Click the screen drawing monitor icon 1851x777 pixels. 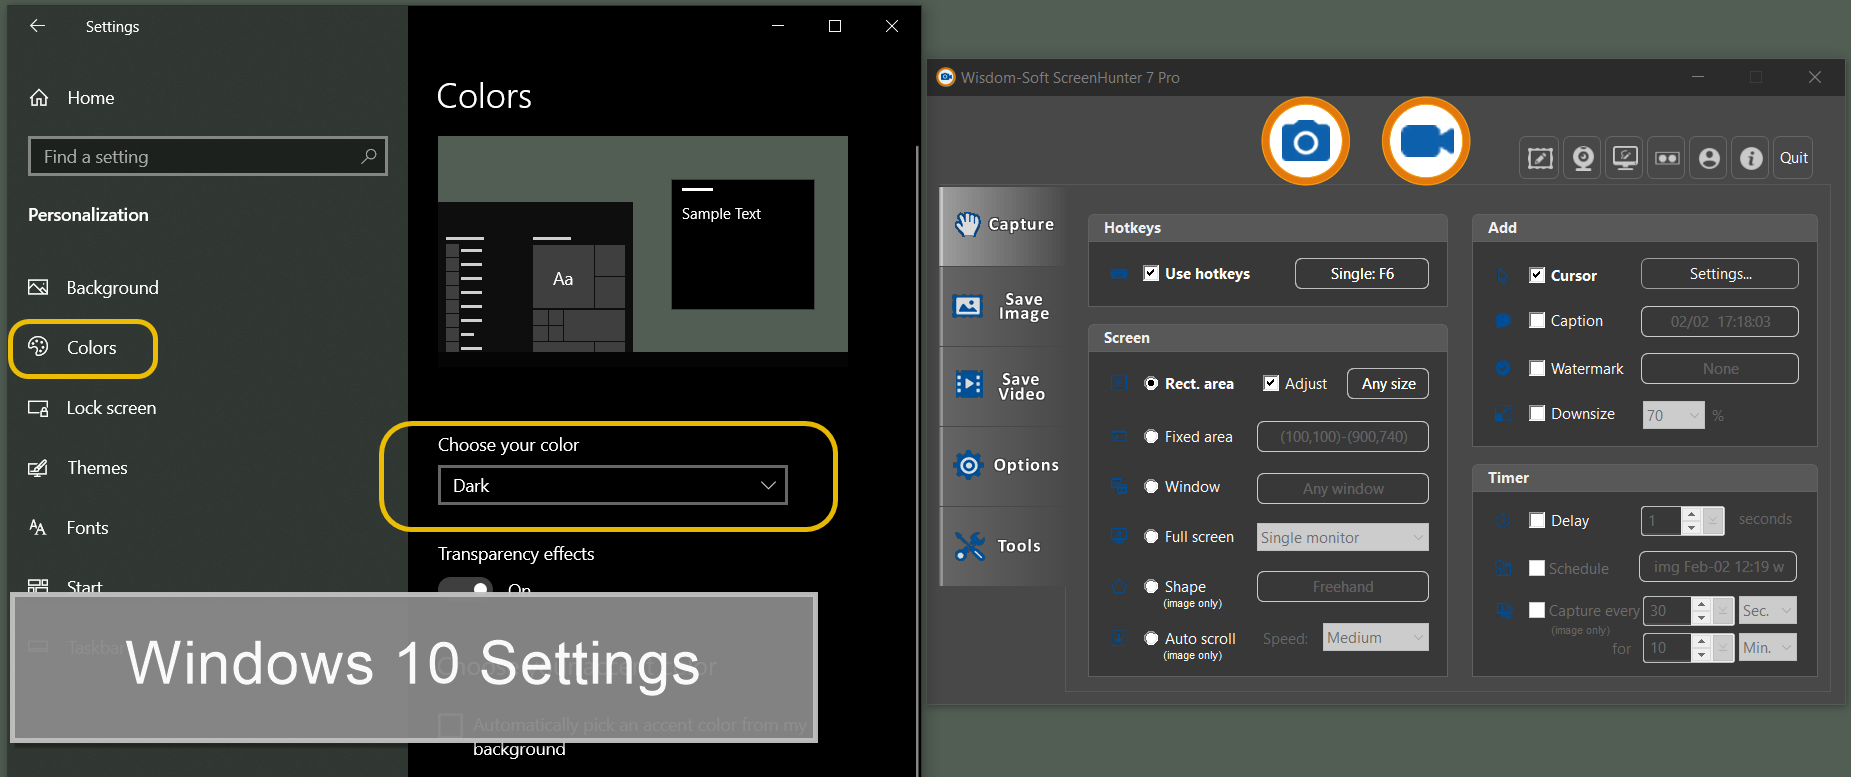click(x=1625, y=158)
